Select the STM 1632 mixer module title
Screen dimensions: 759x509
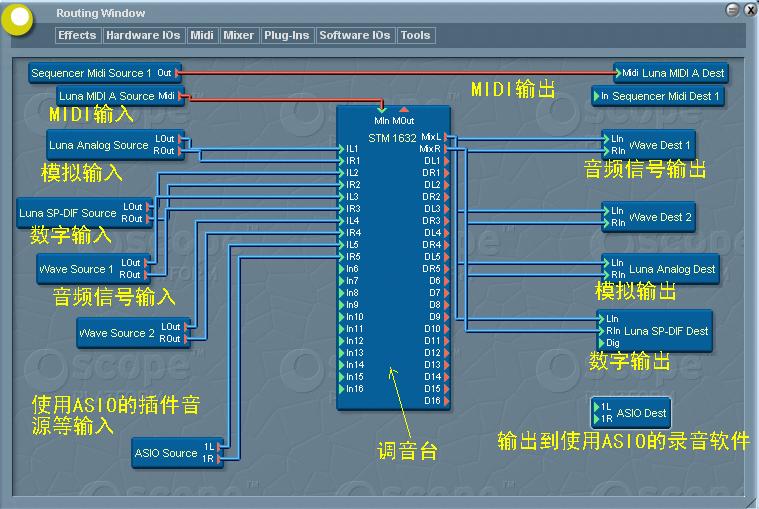(392, 138)
